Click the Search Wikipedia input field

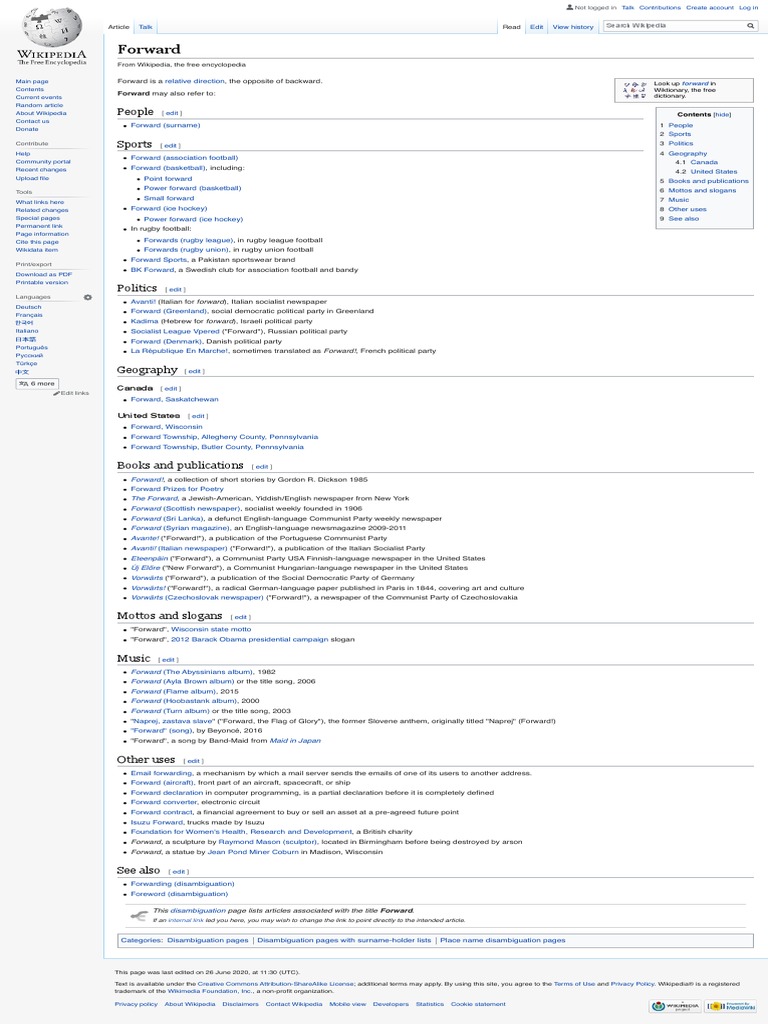coord(674,25)
